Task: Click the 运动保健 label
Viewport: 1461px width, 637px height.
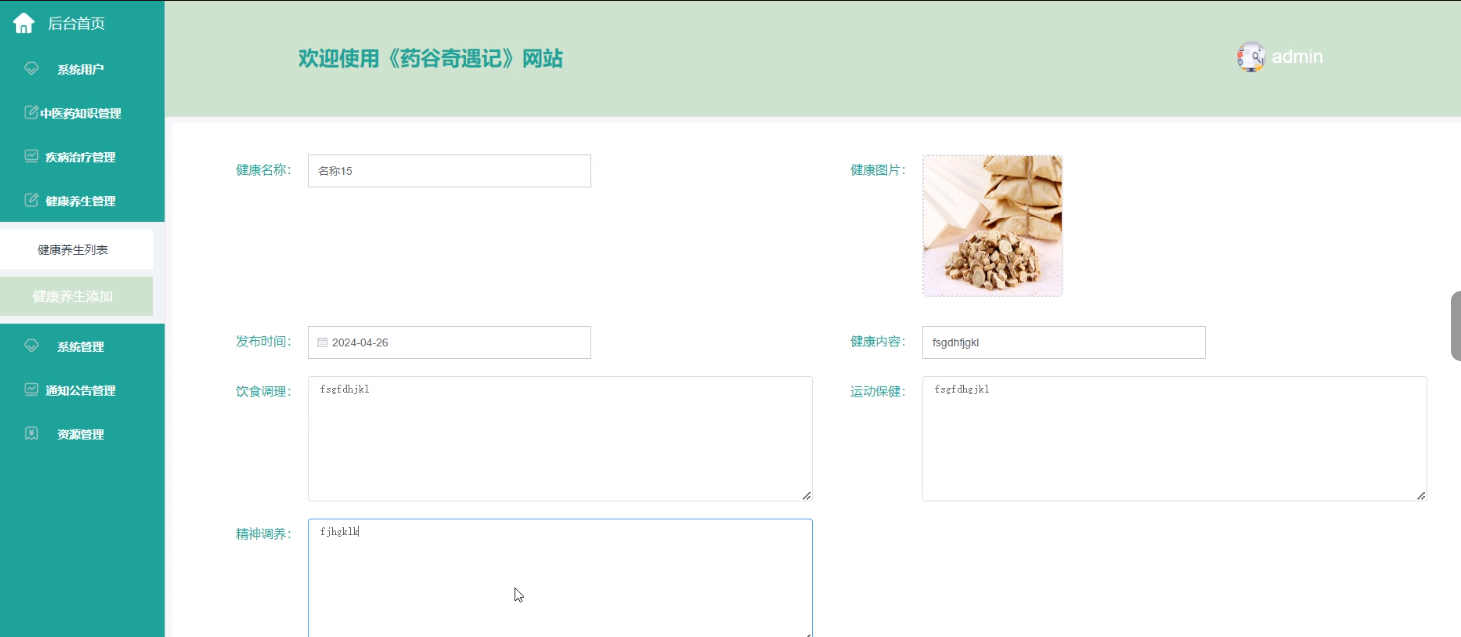Action: tap(877, 391)
